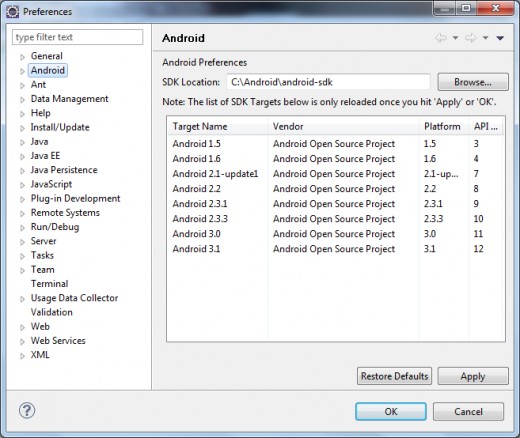The image size is (520, 438).
Task: Expand the Java preferences node arrow
Action: point(22,142)
